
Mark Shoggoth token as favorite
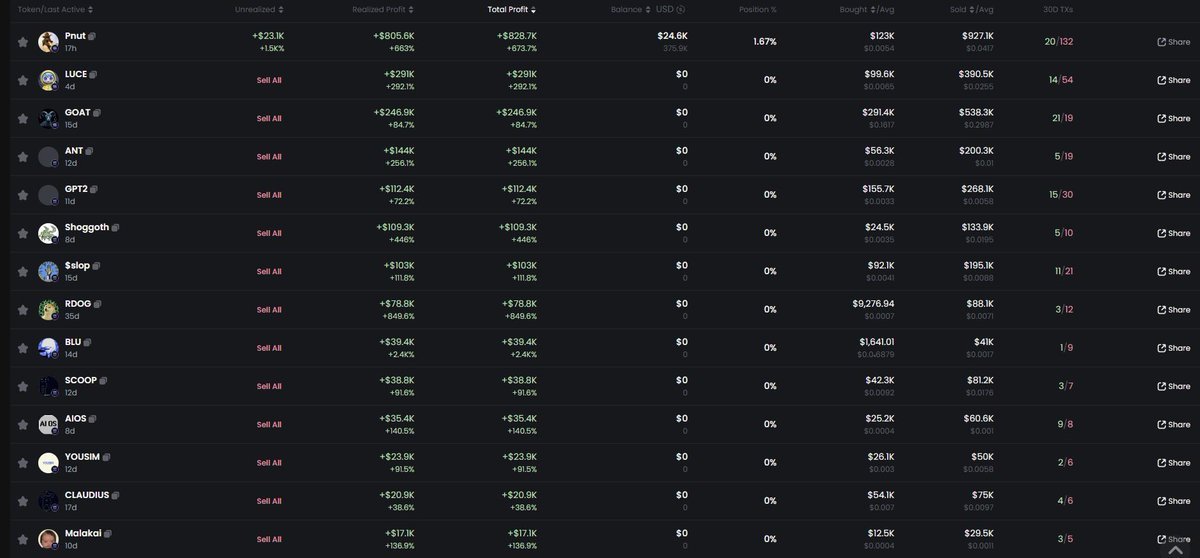[x=22, y=233]
